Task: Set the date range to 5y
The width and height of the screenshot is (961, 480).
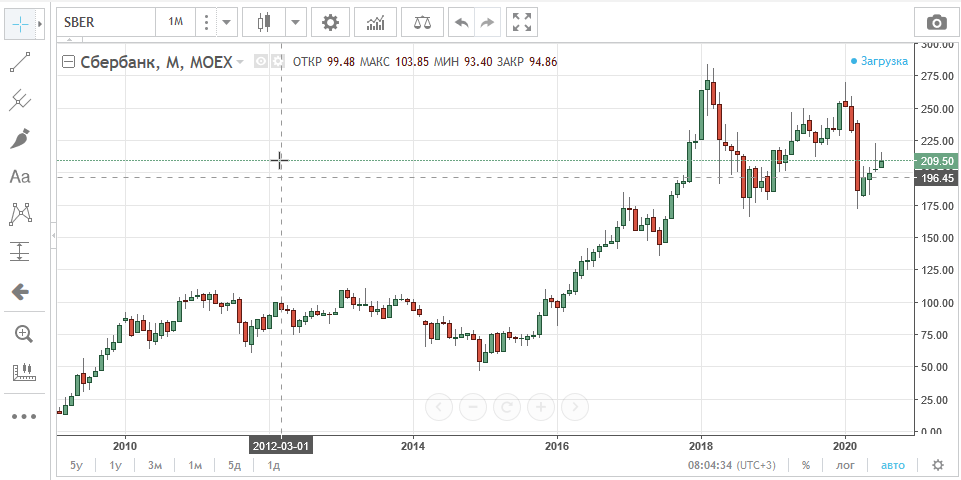Action: (76, 465)
